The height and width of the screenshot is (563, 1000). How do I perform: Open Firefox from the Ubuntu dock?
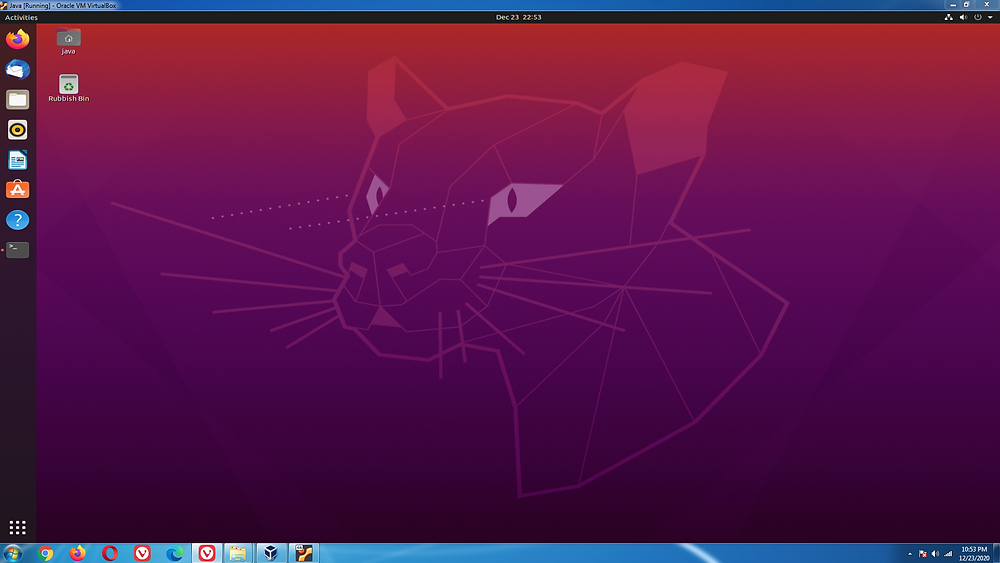point(17,39)
